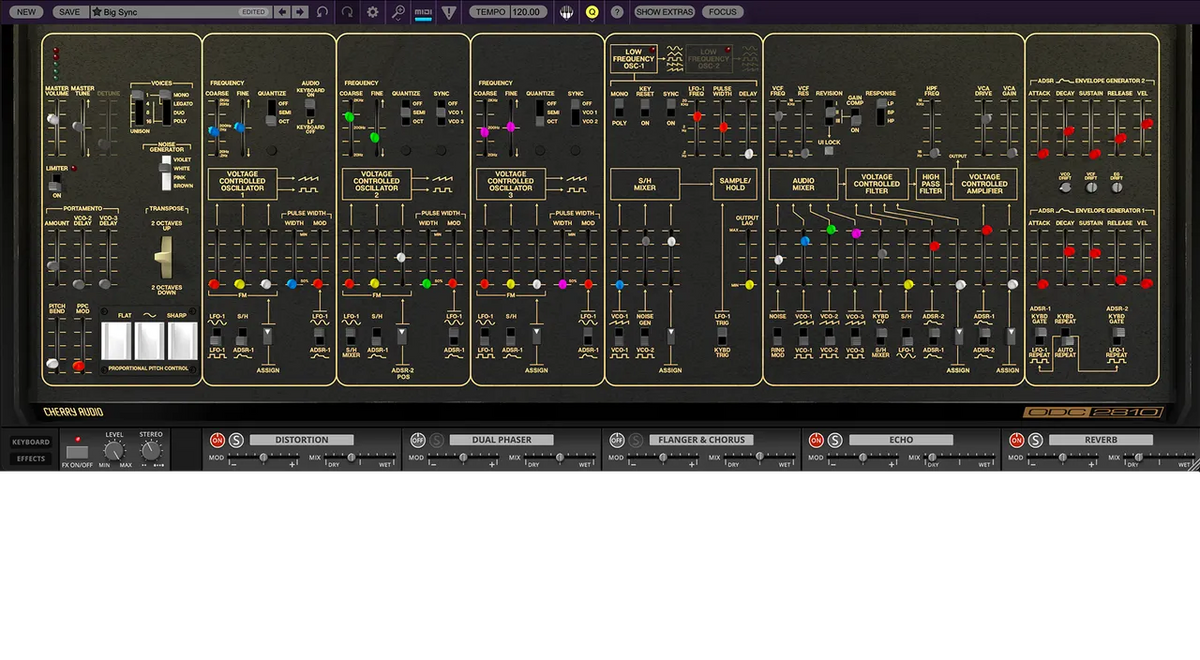Open the MIDI mapping icon

coord(424,12)
